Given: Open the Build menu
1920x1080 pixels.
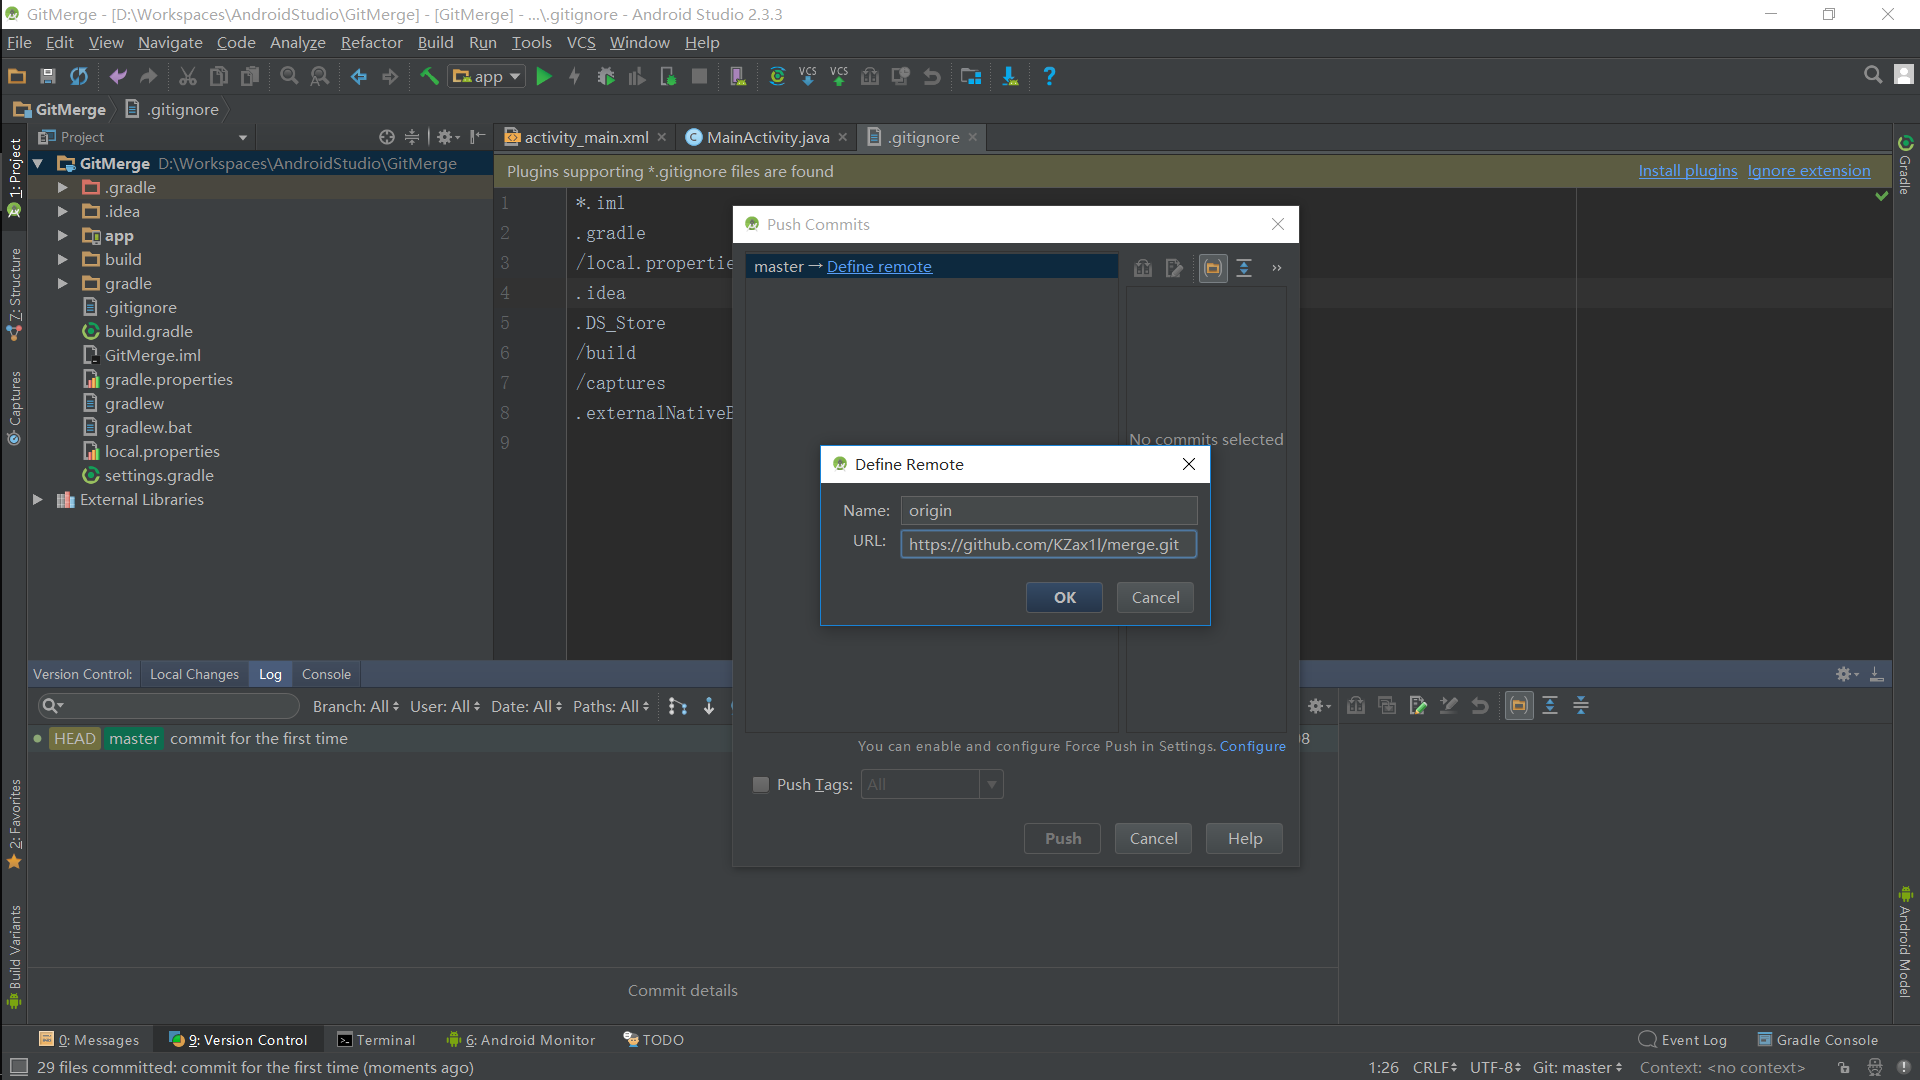Looking at the screenshot, I should (435, 42).
